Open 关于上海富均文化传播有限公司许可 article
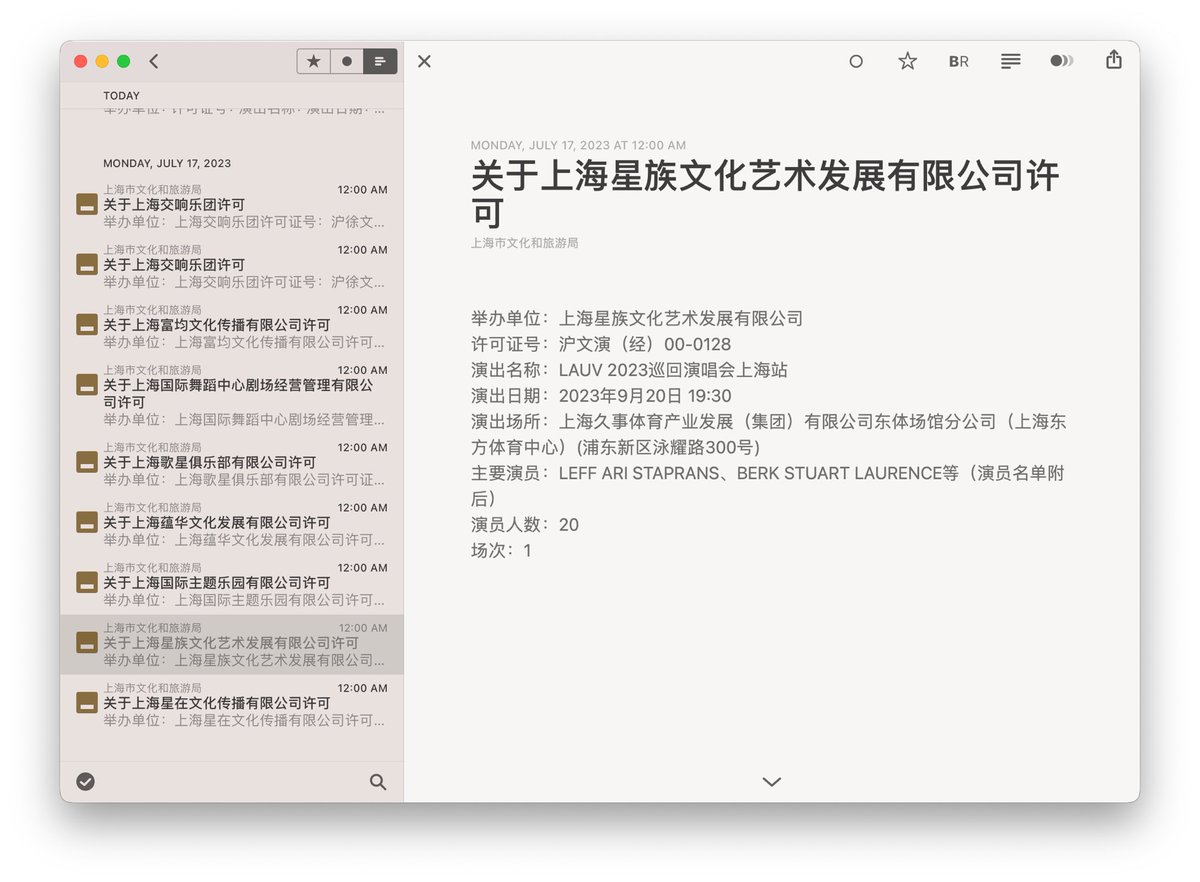Screen dimensions: 1200x882 [232, 325]
